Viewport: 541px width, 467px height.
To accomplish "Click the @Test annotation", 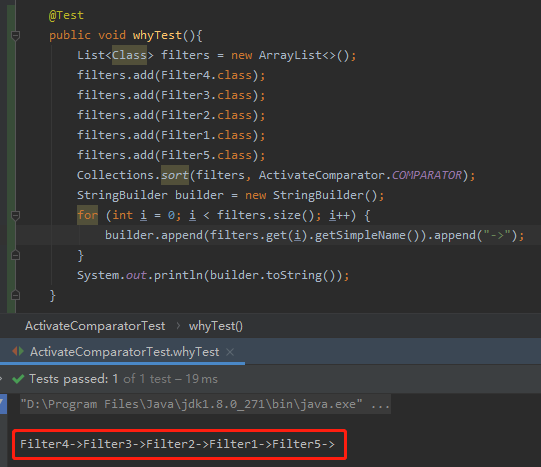I will point(66,15).
